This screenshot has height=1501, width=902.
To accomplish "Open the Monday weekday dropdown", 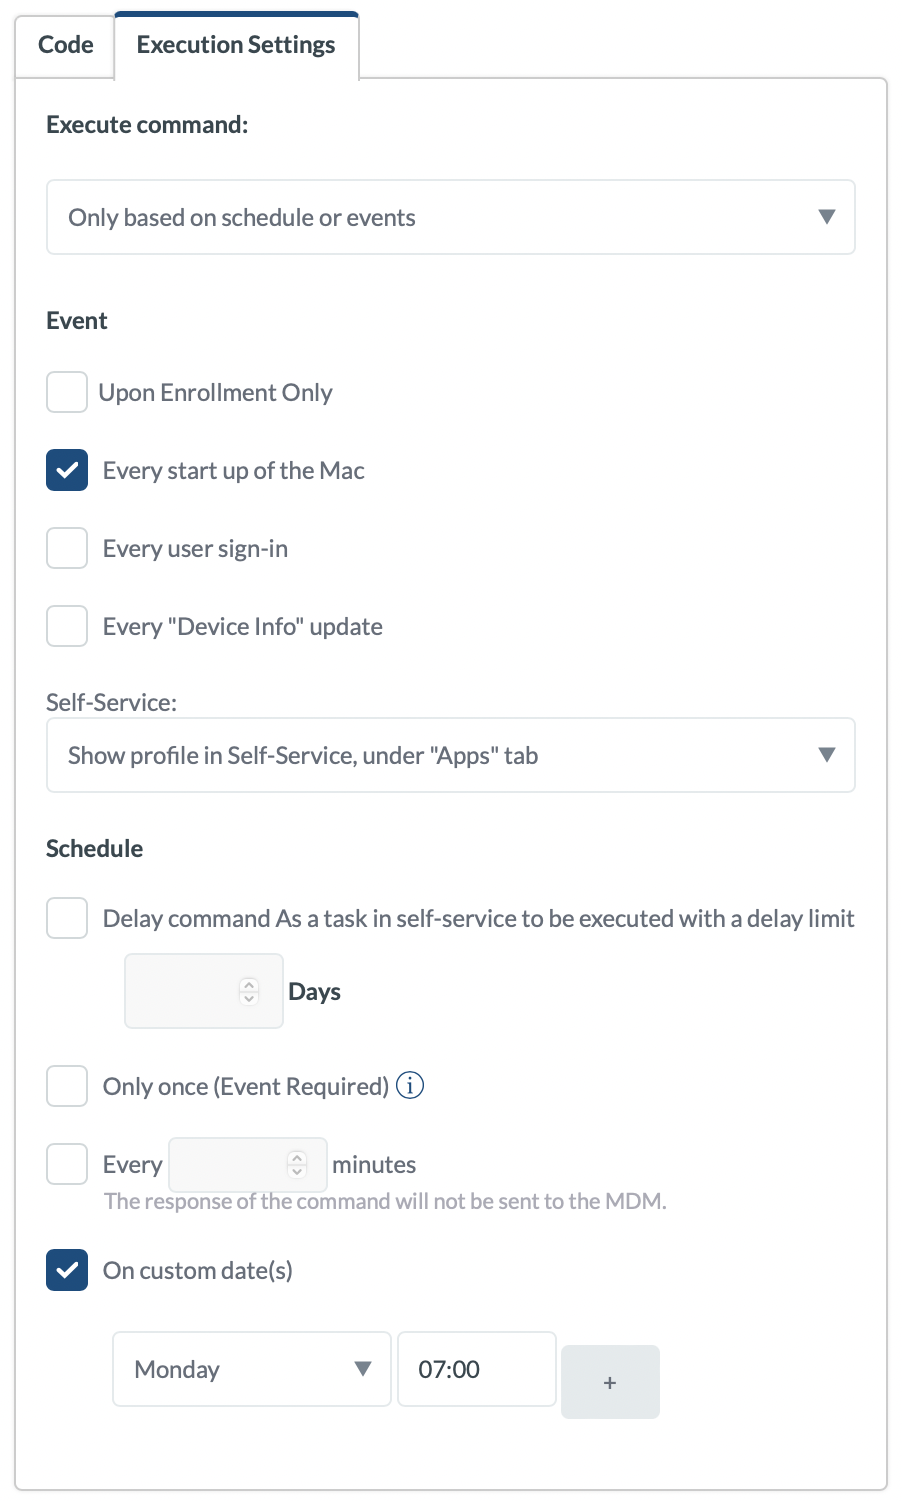I will [x=251, y=1369].
